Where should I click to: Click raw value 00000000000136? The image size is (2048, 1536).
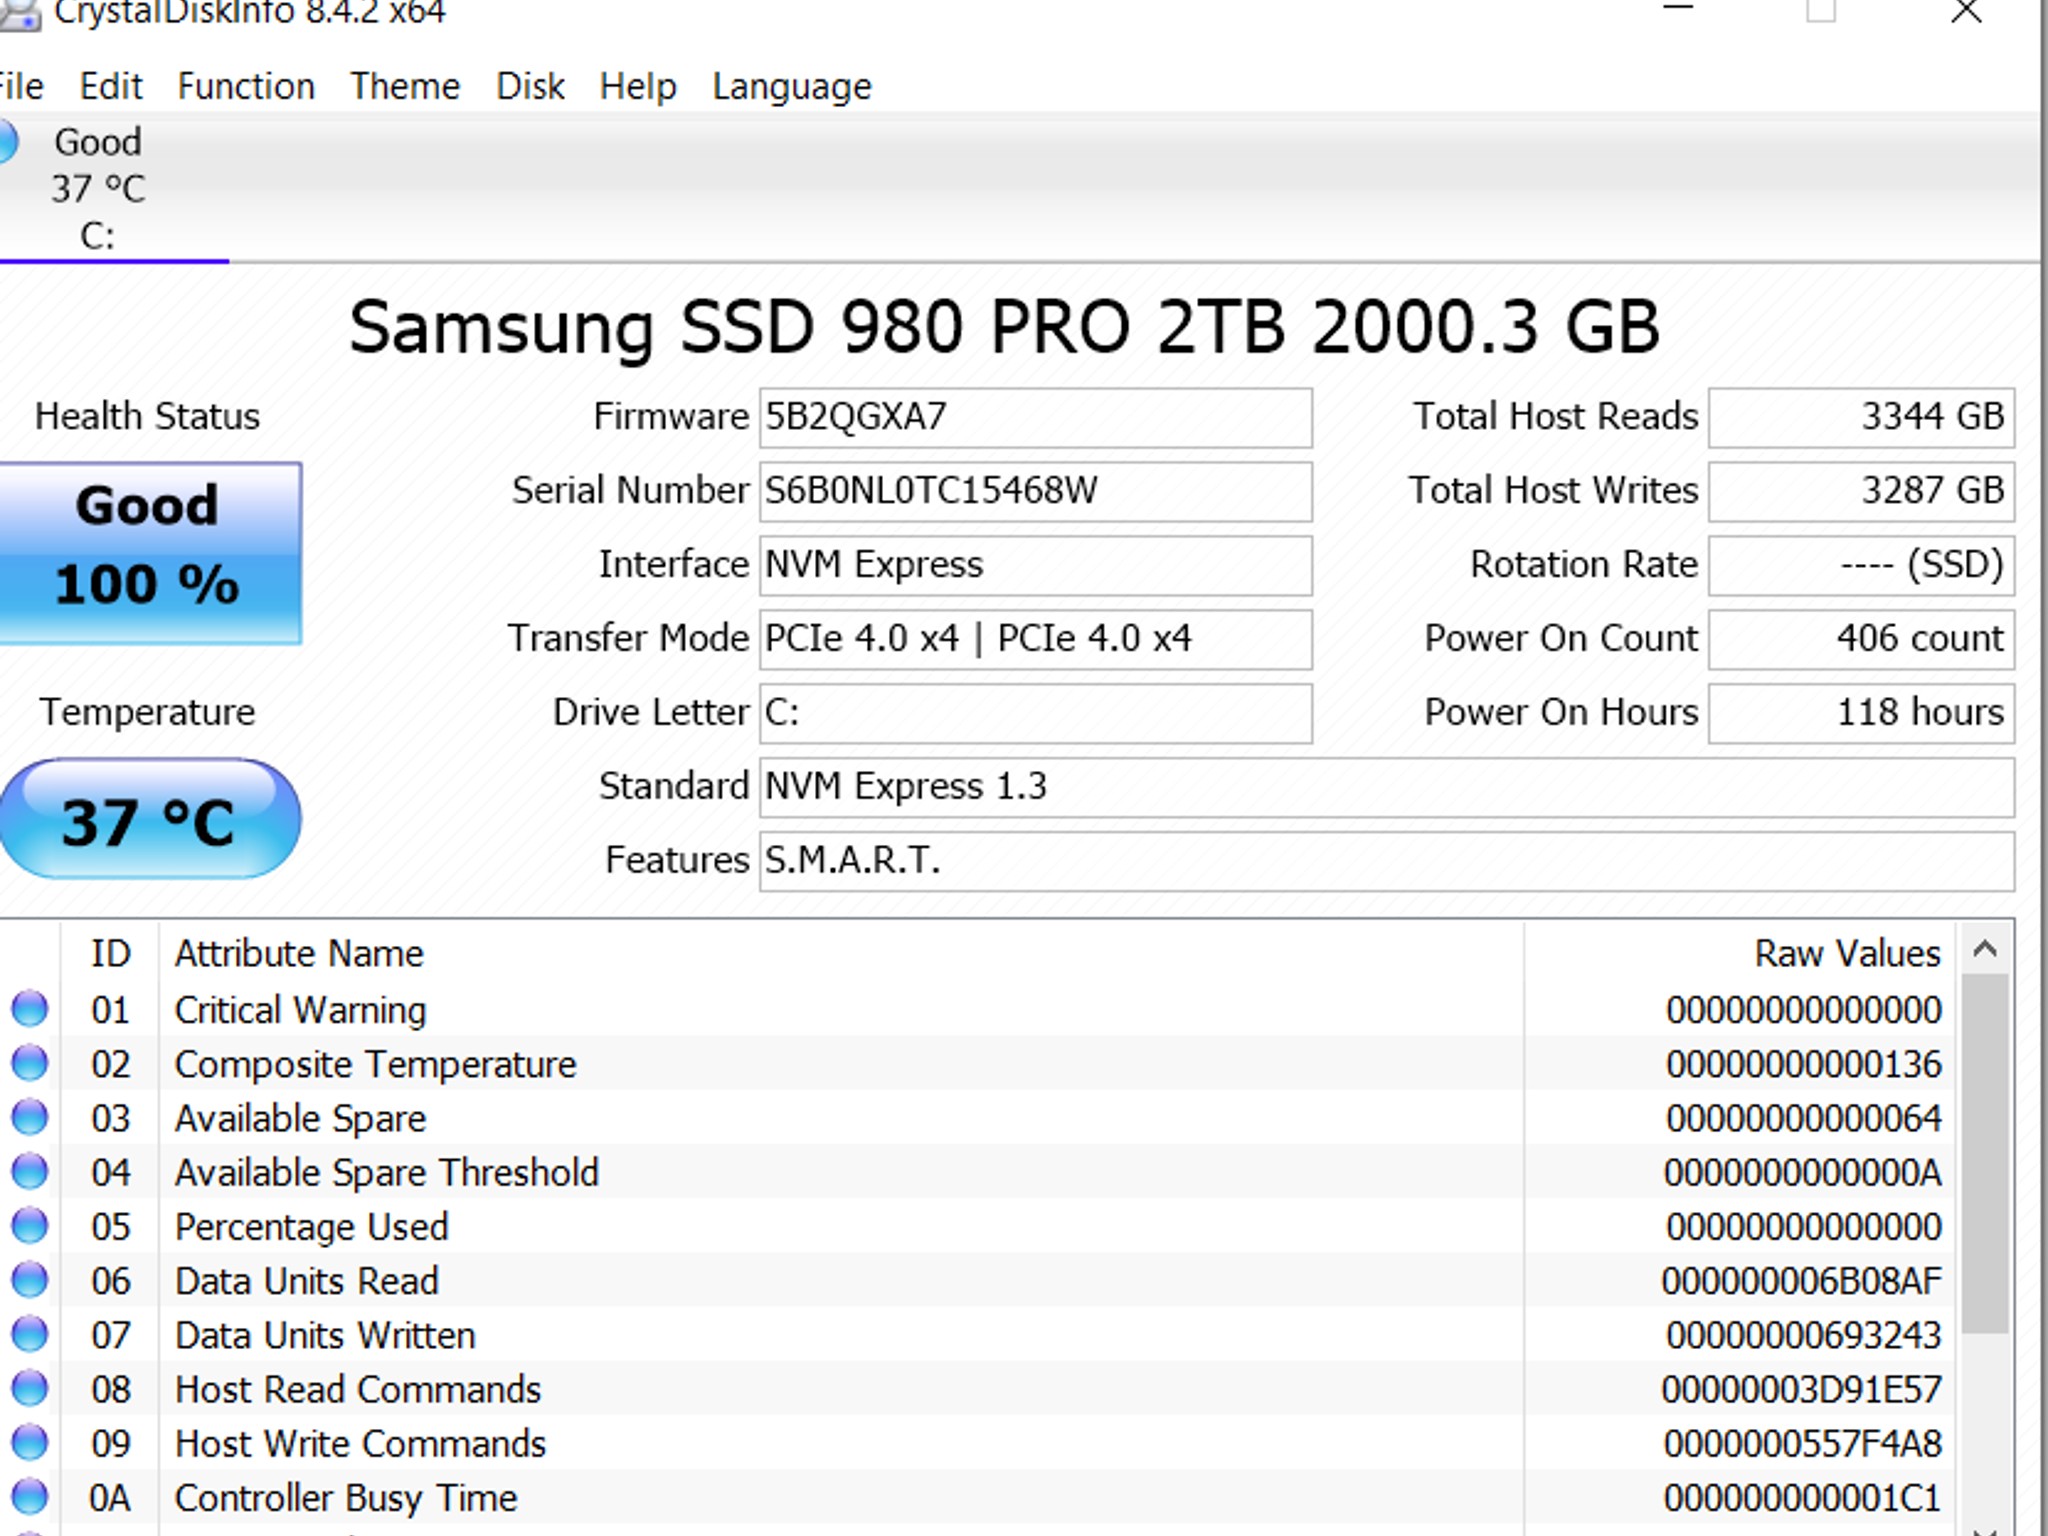(1803, 1064)
